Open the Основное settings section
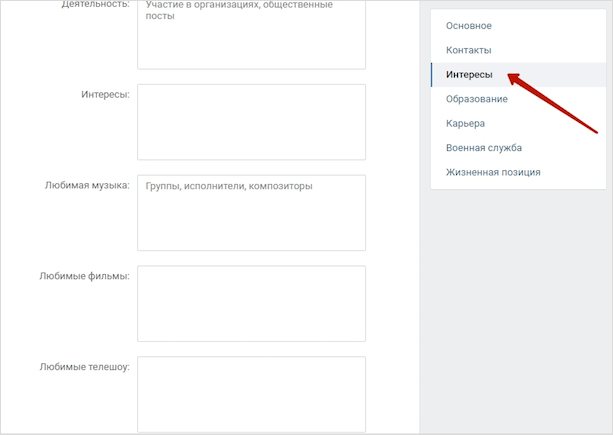This screenshot has height=435, width=613. coord(518,26)
